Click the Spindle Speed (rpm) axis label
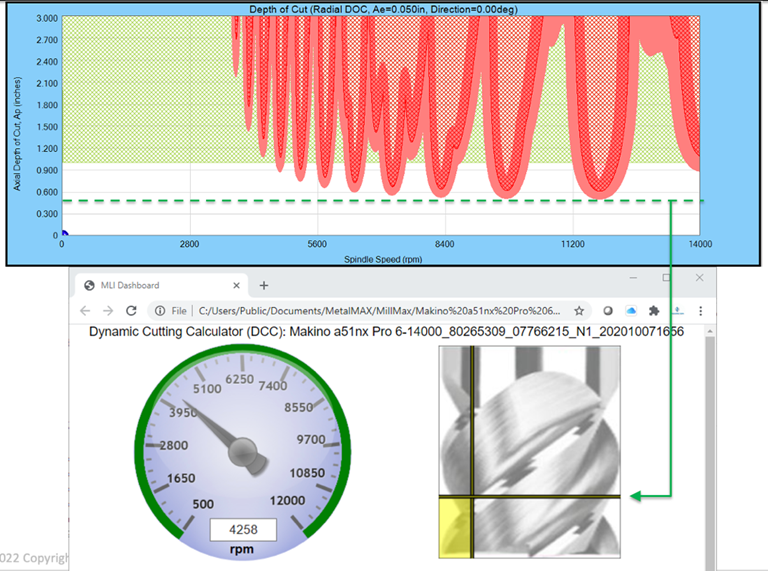The image size is (768, 571). (383, 259)
